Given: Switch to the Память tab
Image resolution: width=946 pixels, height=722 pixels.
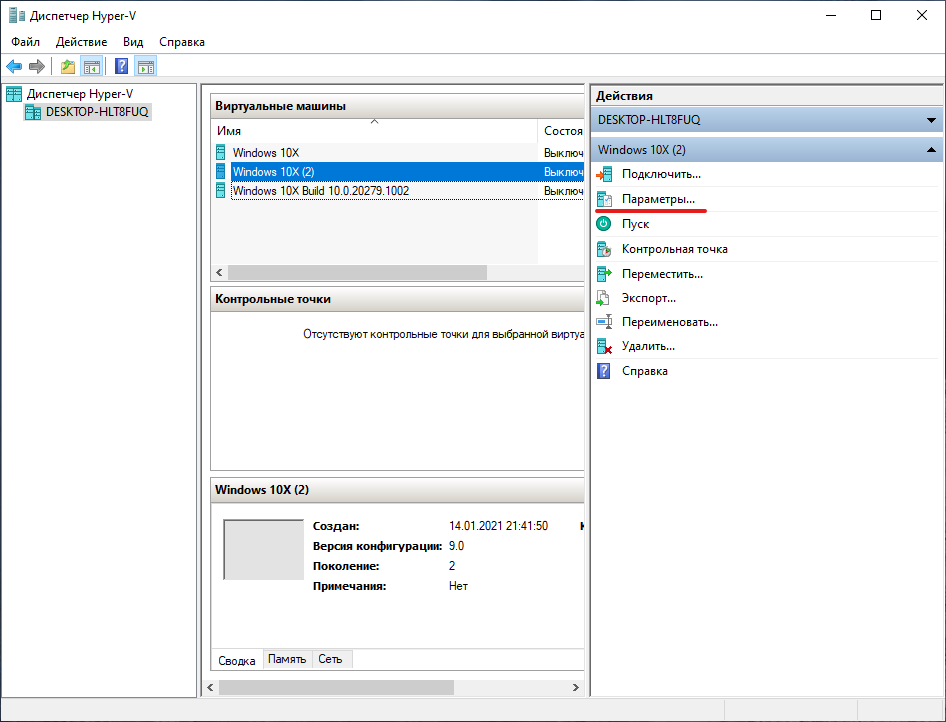Looking at the screenshot, I should [287, 659].
